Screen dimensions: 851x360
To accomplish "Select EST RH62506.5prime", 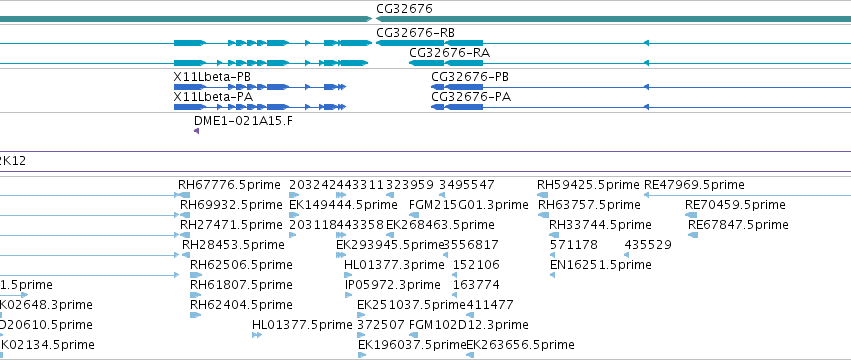I will pos(242,265).
